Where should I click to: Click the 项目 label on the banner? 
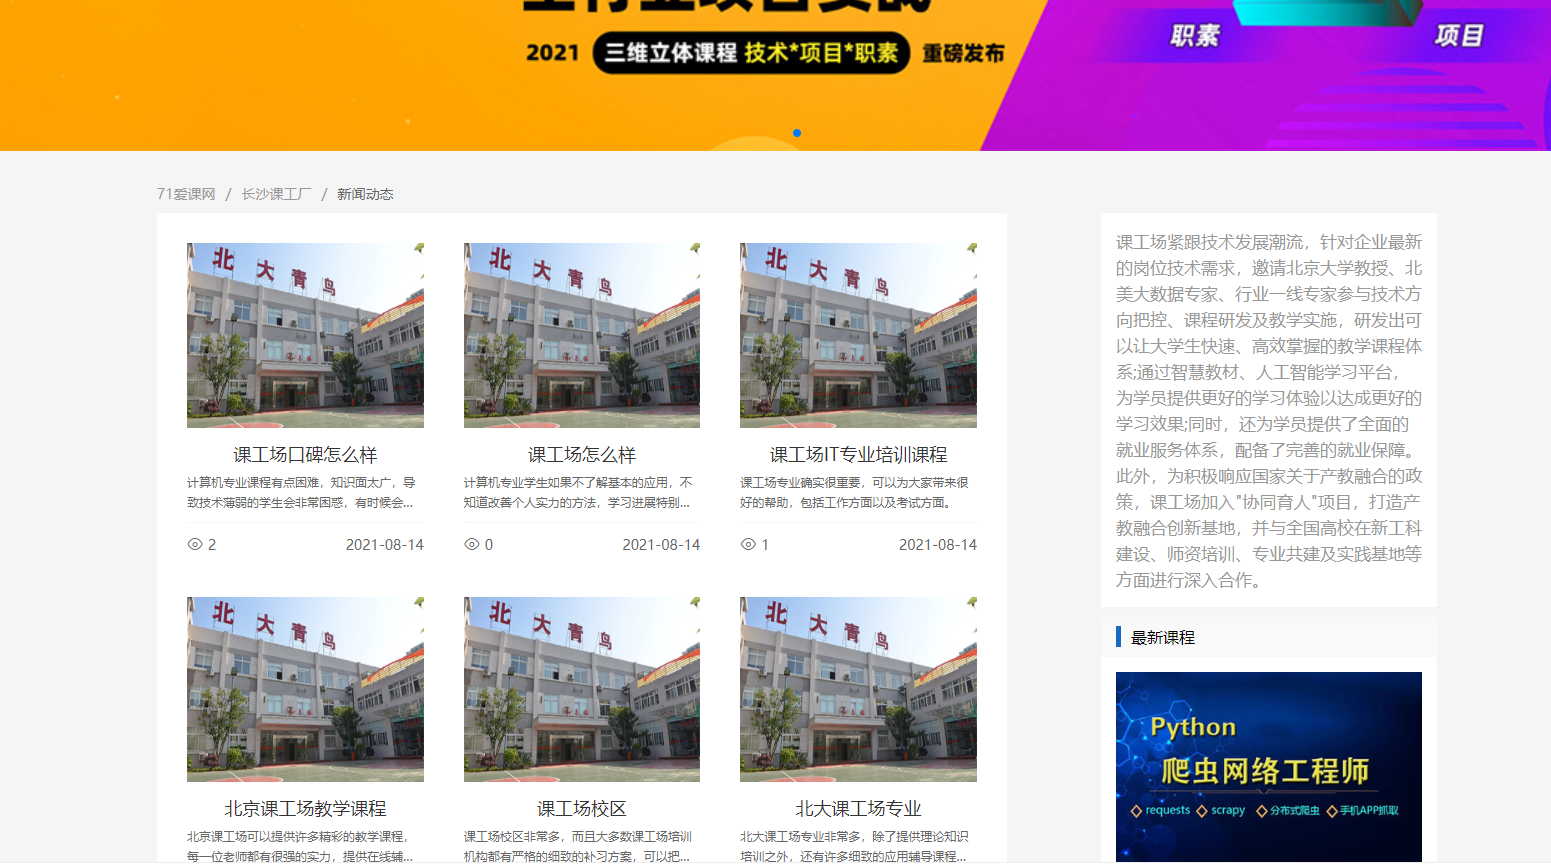coord(1459,36)
